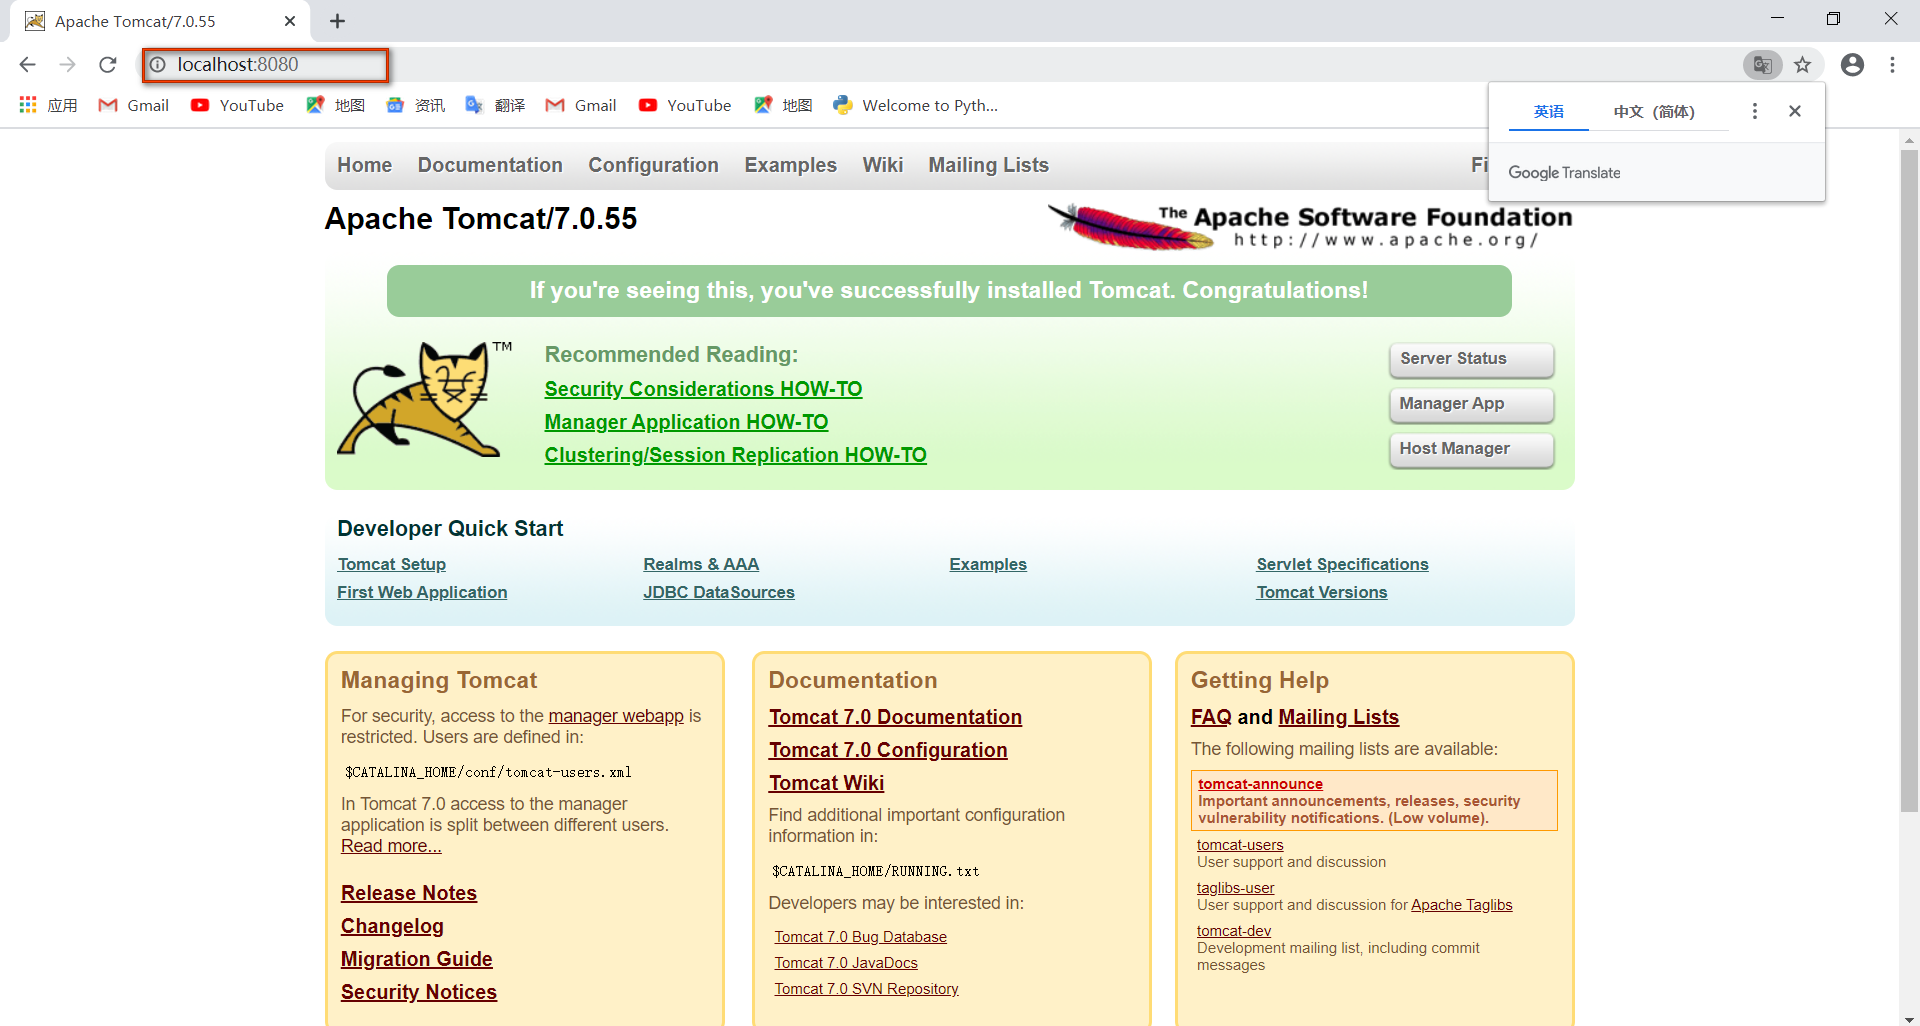Click the Apache Software Foundation feather logo
Screen dimensions: 1920x1026
[1310, 226]
